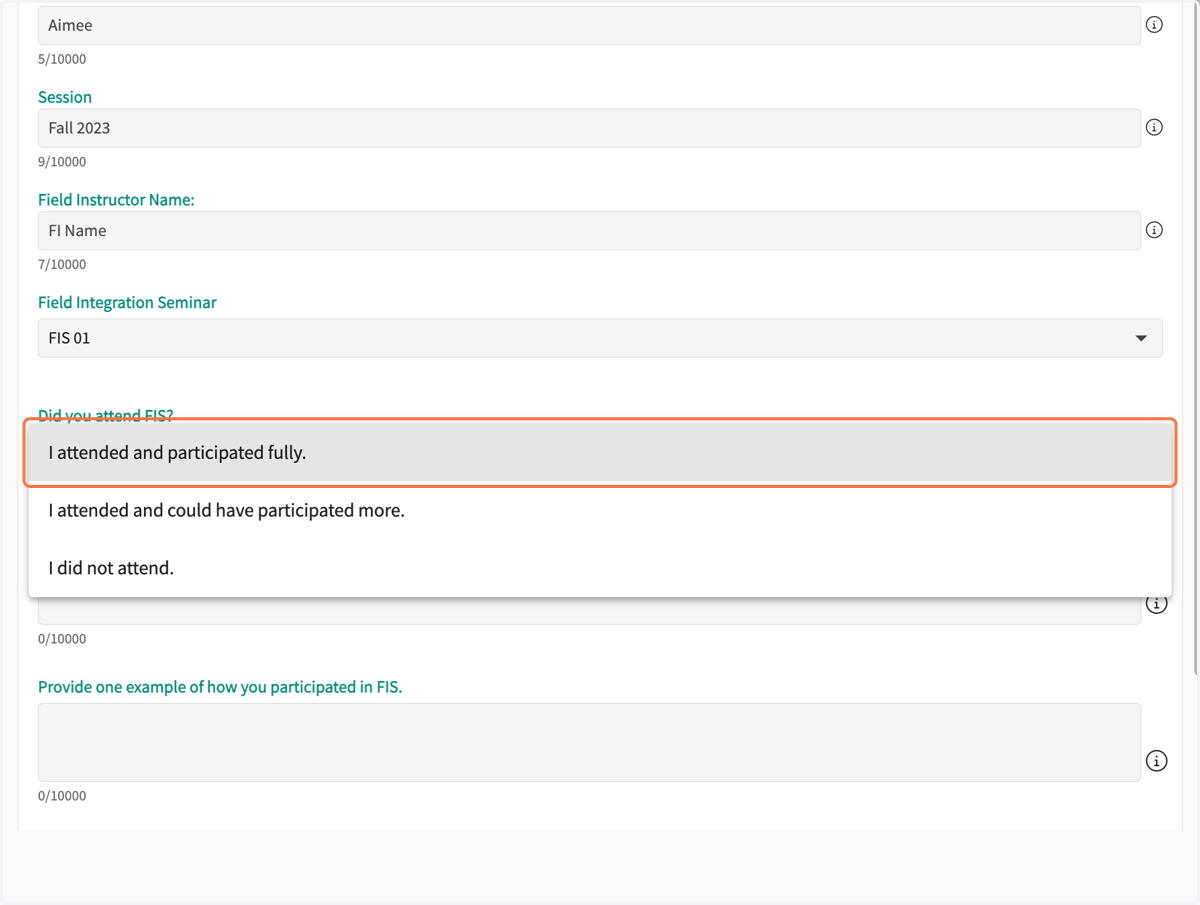The height and width of the screenshot is (905, 1200).
Task: Expand the FIS 01 dropdown arrow
Action: click(x=1141, y=338)
